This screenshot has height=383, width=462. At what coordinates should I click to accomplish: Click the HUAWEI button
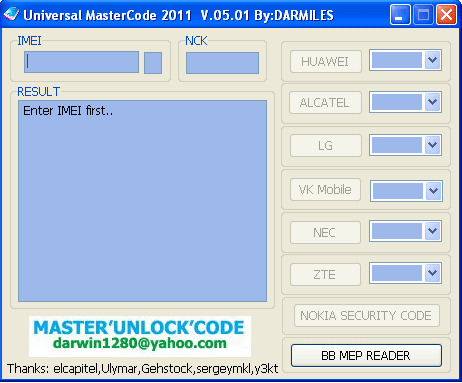pos(326,62)
